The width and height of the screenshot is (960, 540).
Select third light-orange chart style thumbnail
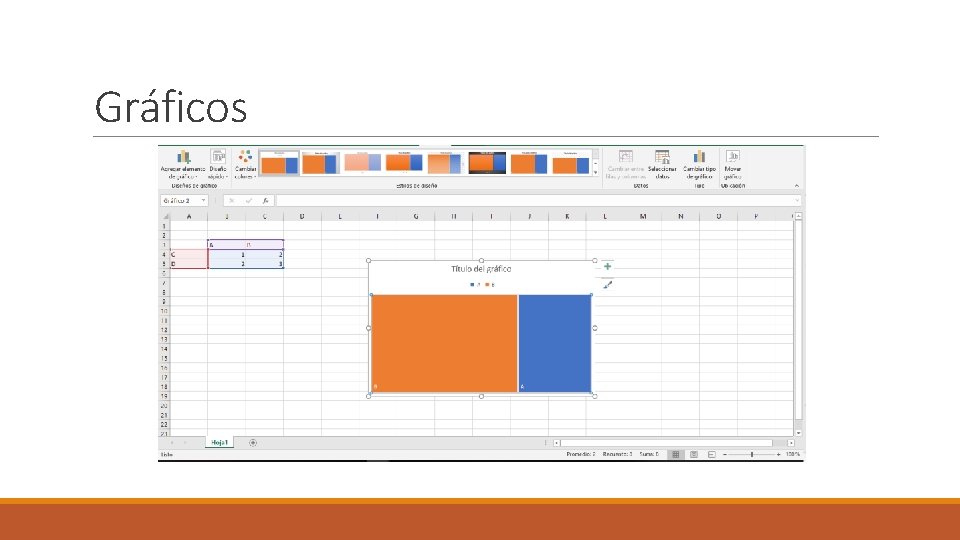(x=362, y=163)
